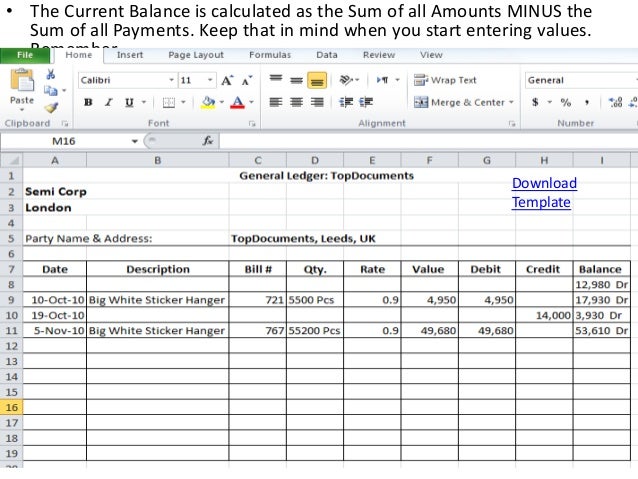Image resolution: width=638 pixels, height=479 pixels.
Task: Select Middle Align icon
Action: [x=296, y=80]
